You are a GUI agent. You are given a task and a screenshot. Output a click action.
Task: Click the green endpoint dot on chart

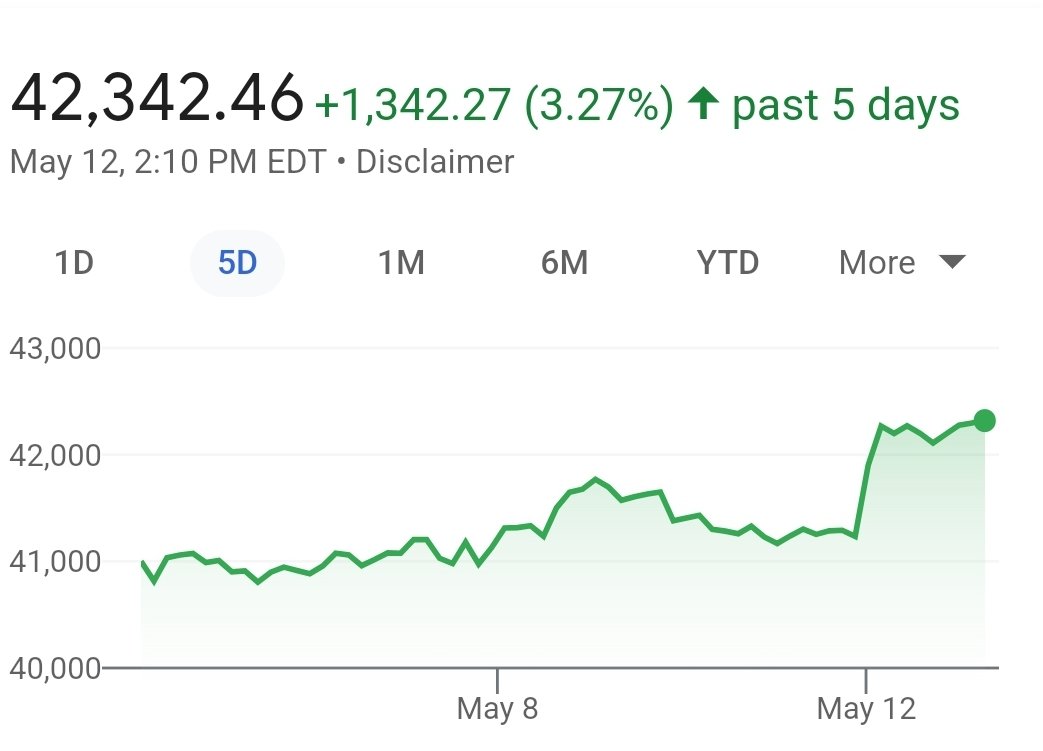(x=984, y=420)
